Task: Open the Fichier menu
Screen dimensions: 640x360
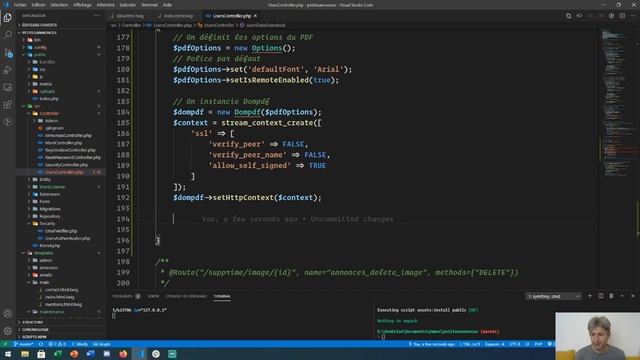Action: (x=20, y=5)
